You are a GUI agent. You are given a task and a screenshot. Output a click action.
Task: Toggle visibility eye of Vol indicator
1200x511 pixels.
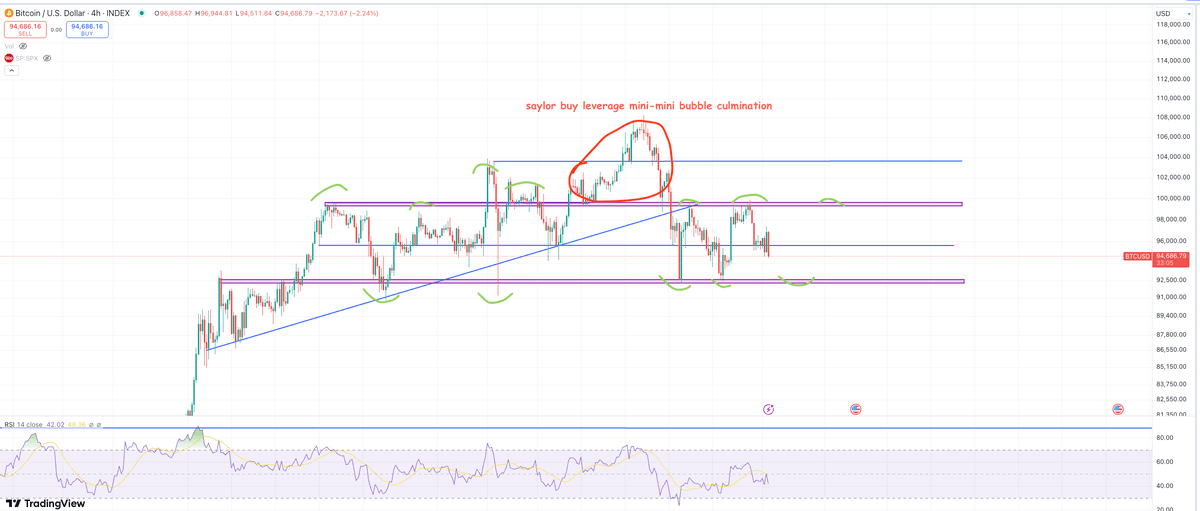tap(23, 46)
